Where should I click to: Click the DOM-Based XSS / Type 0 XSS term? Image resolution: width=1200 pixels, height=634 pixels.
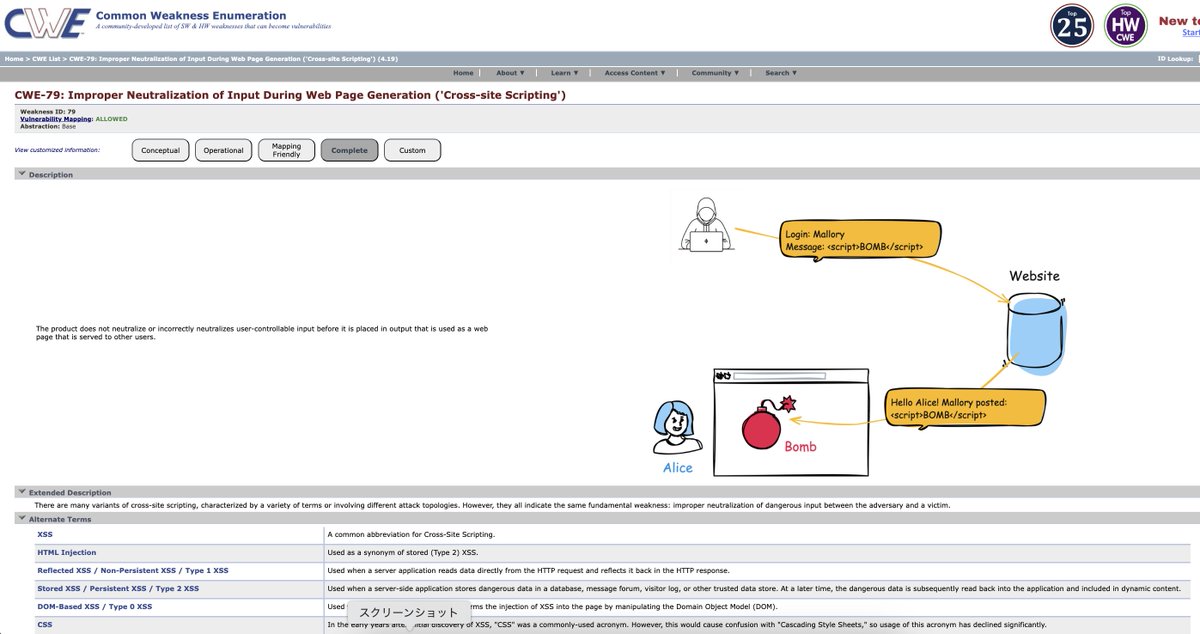95,606
